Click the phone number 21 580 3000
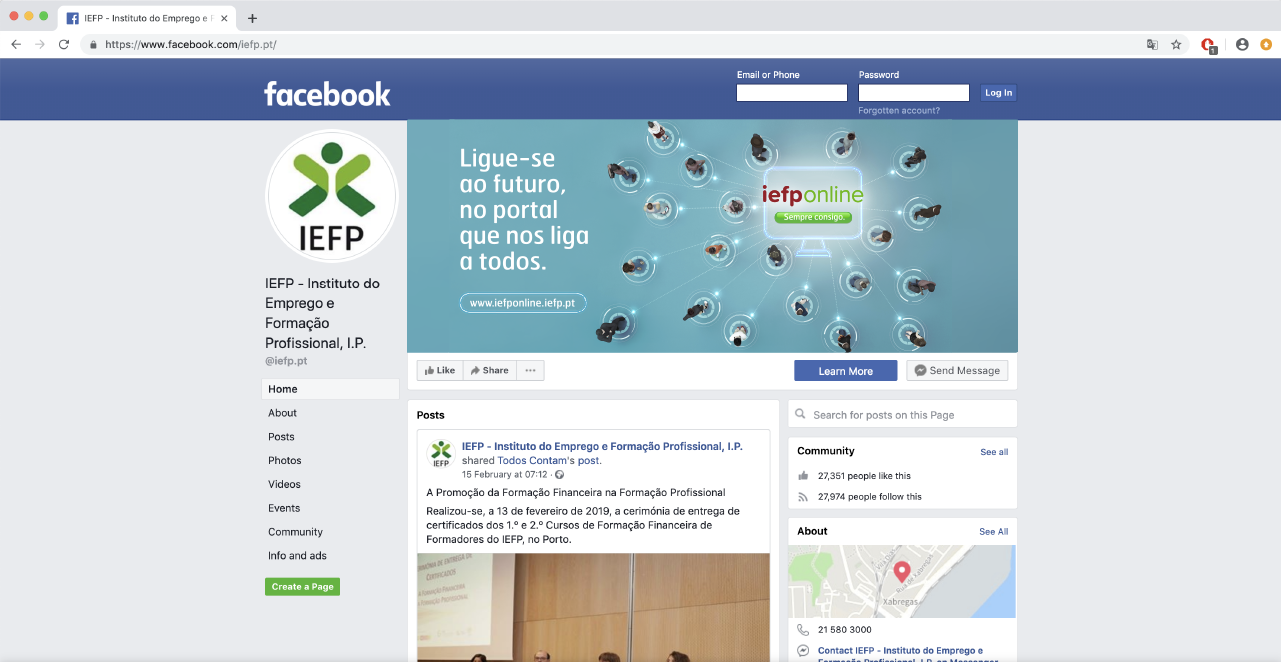The width and height of the screenshot is (1281, 663). click(x=845, y=630)
